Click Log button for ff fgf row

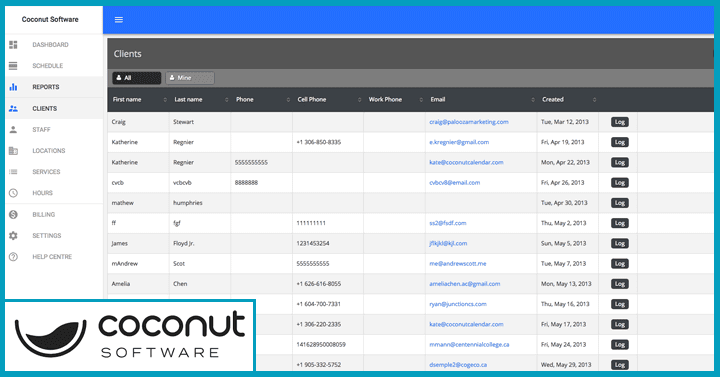619,223
